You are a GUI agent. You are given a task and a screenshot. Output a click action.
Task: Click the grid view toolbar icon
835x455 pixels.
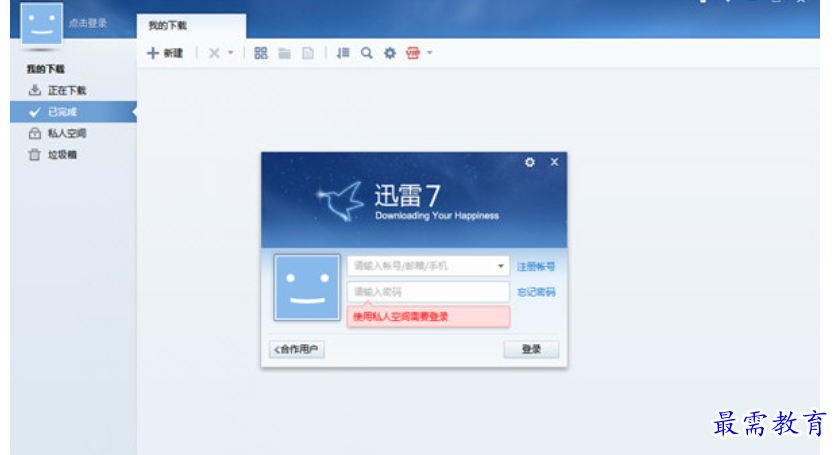(260, 53)
